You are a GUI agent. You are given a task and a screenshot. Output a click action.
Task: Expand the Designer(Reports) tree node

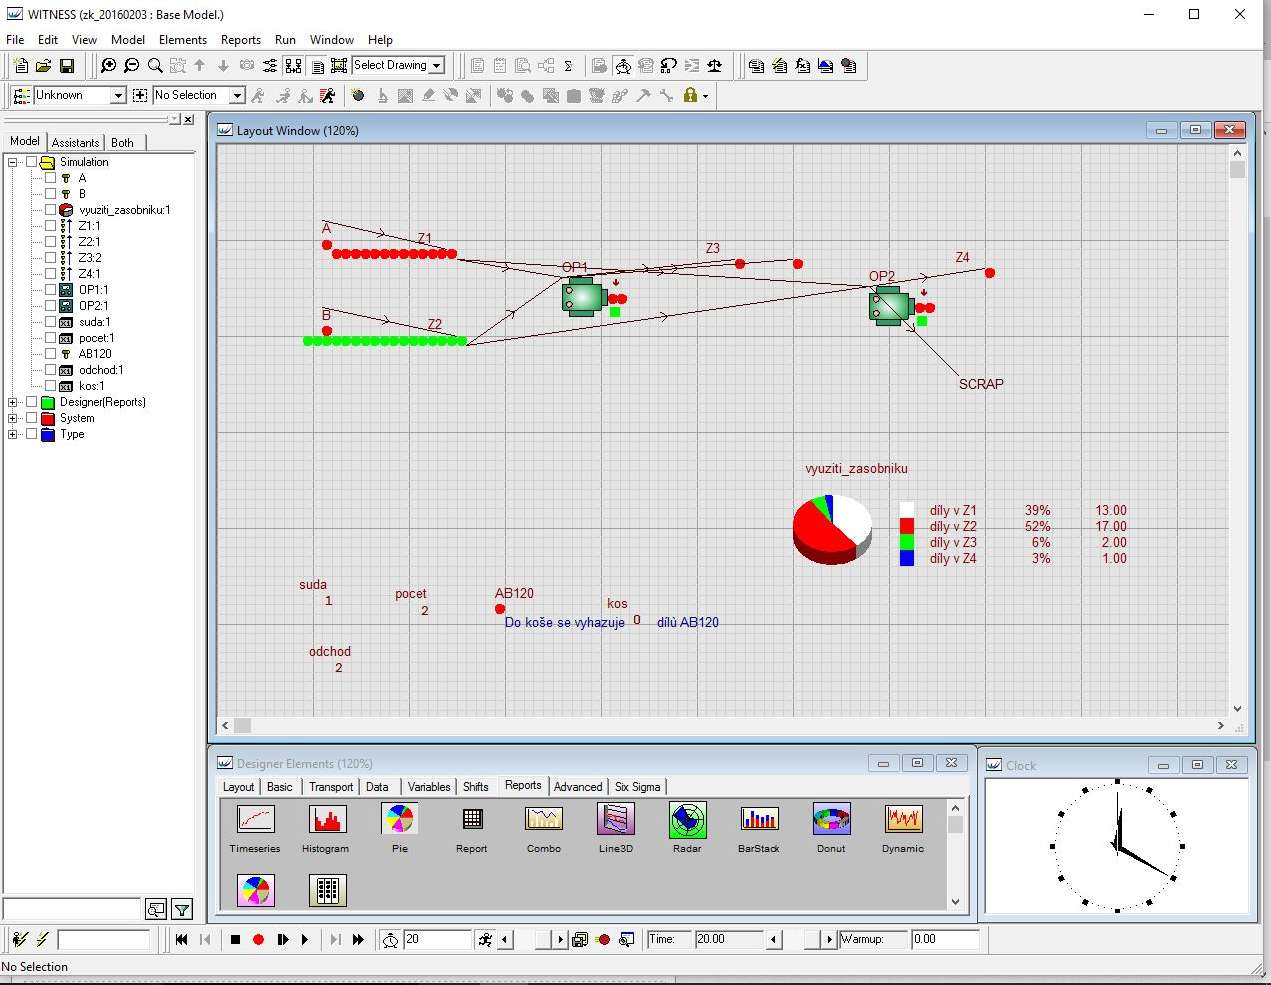13,402
